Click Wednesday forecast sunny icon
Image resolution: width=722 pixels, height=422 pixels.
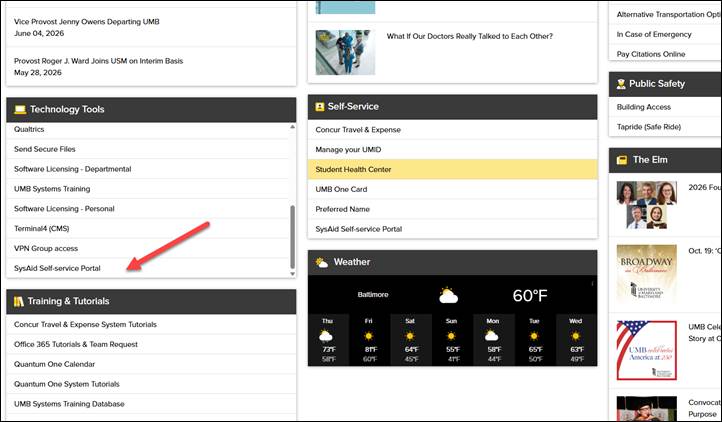tap(576, 336)
